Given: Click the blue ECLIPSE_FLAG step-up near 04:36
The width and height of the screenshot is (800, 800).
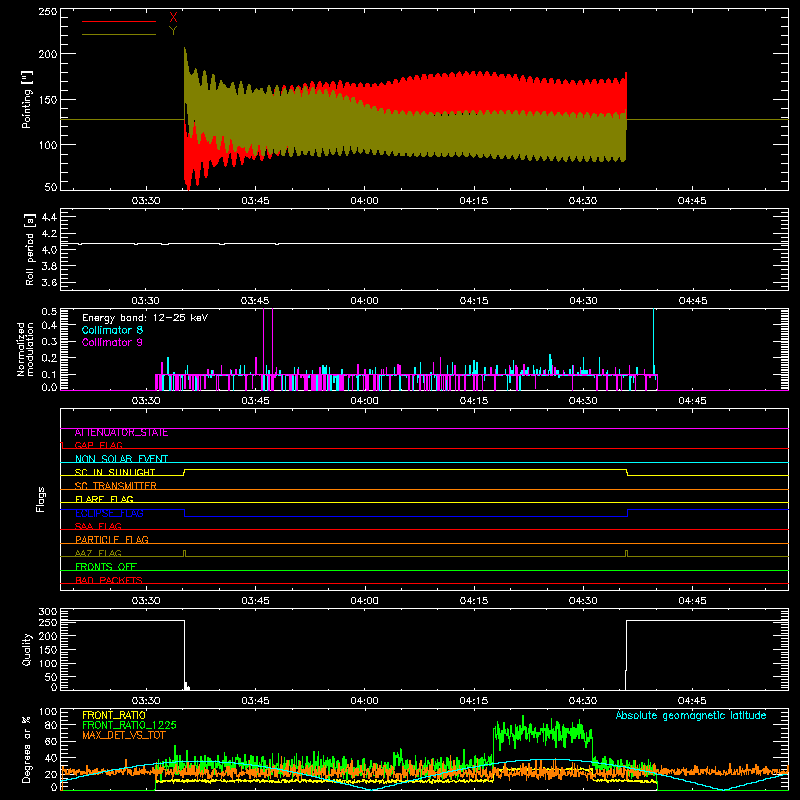Looking at the screenshot, I should 628,513.
